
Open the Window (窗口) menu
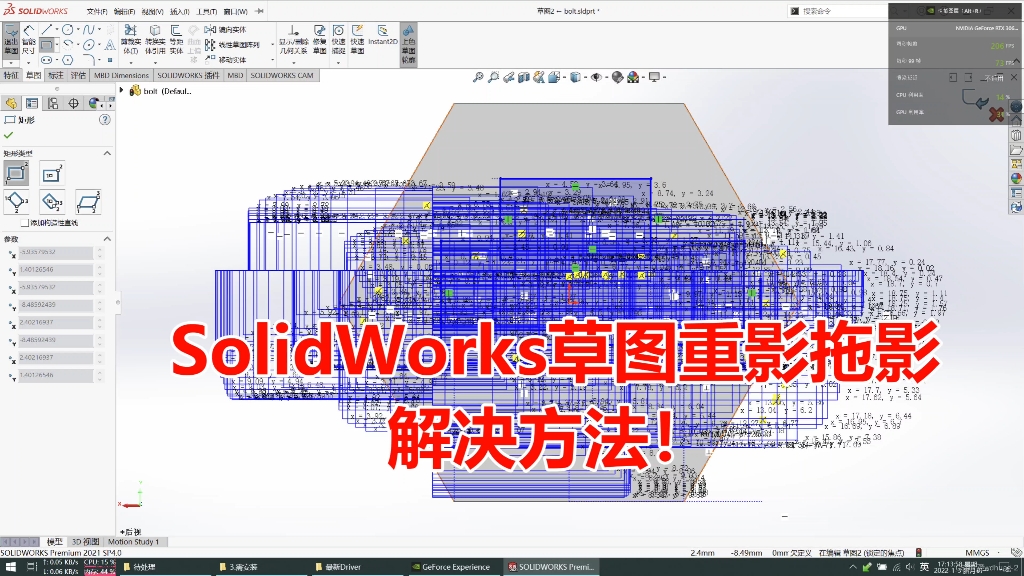(235, 11)
